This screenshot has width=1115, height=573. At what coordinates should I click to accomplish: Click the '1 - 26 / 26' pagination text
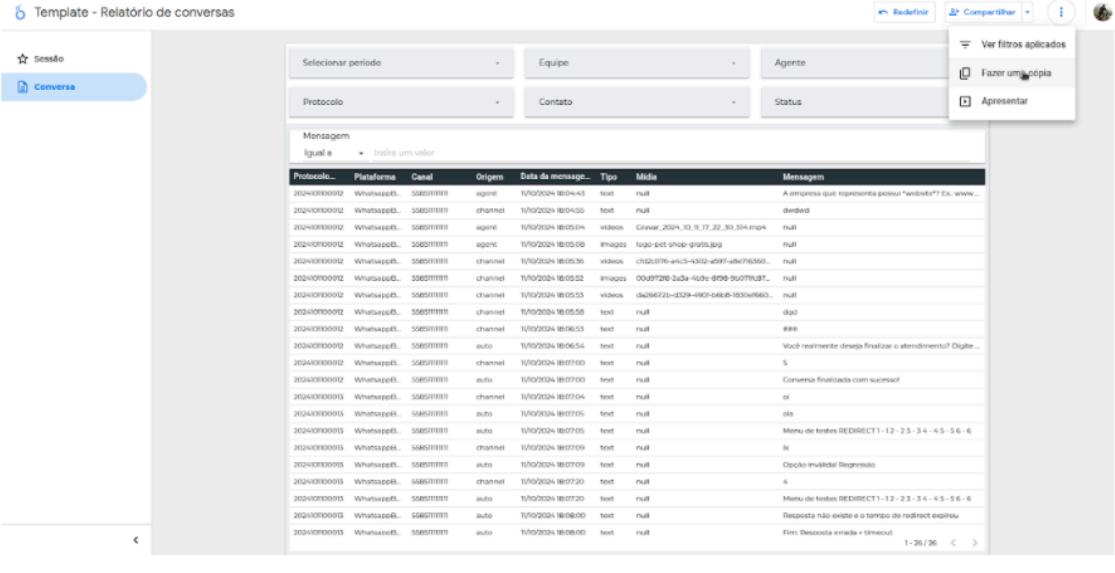pos(920,542)
